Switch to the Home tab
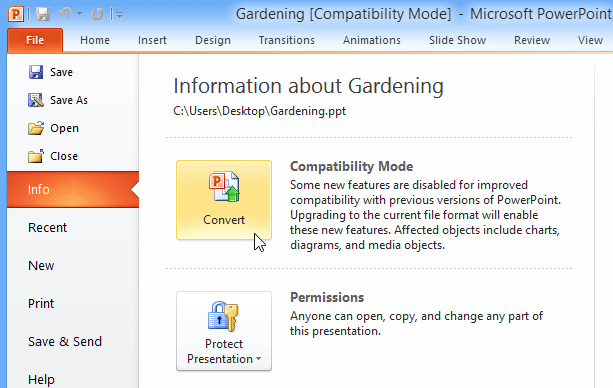 tap(95, 40)
